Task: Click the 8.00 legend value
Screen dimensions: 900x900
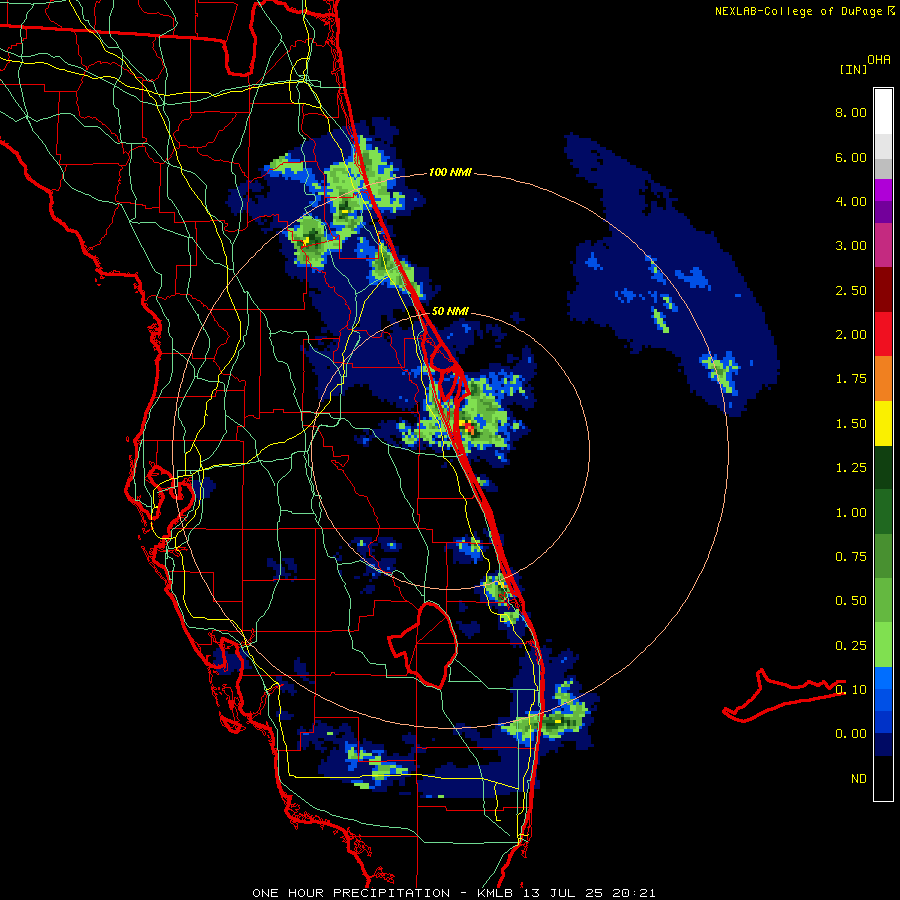Action: 851,112
